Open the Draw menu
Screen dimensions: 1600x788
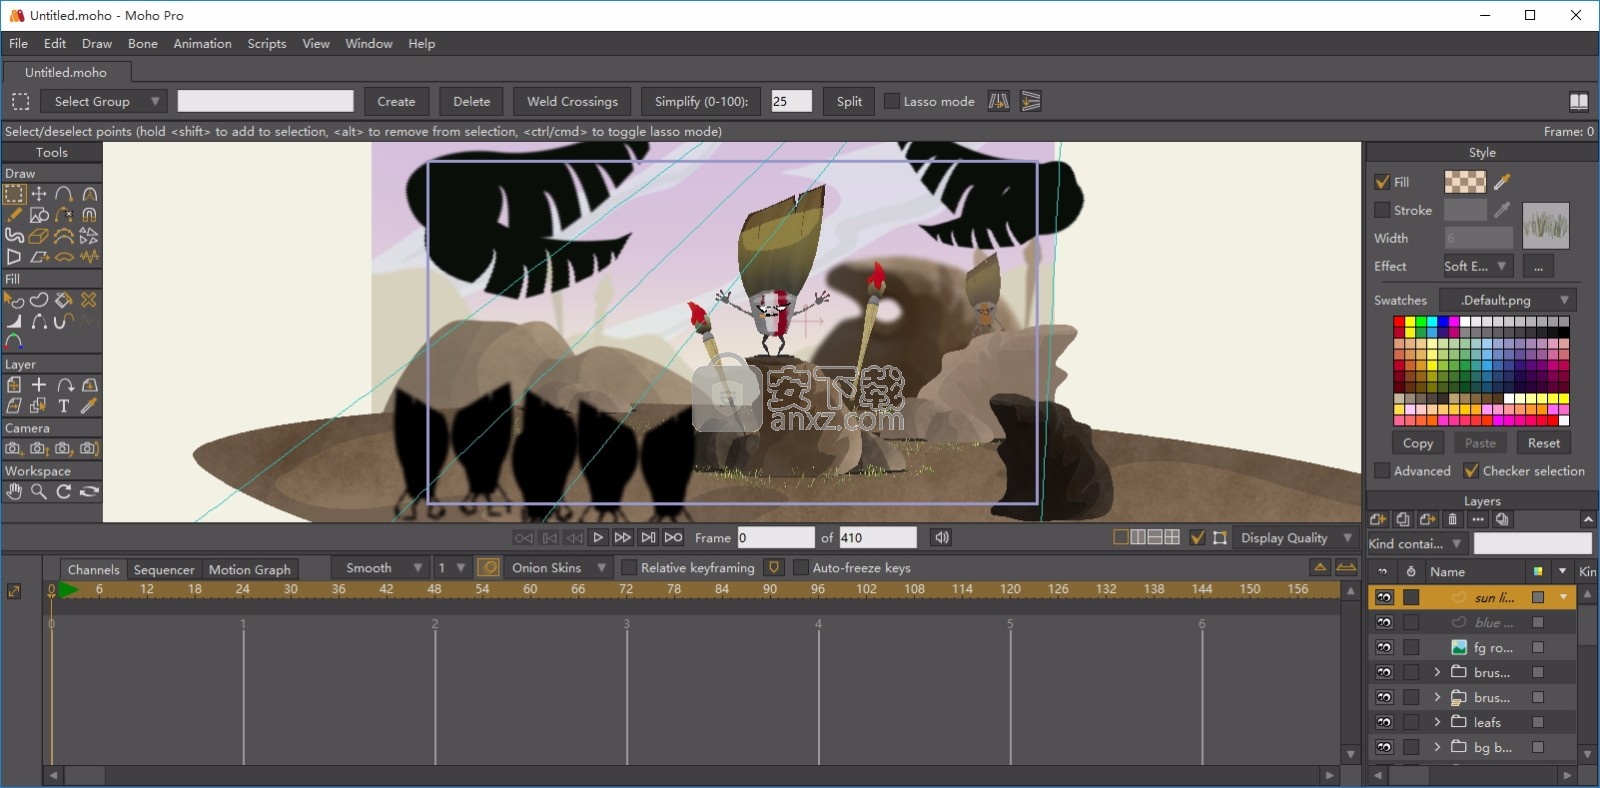pos(97,44)
